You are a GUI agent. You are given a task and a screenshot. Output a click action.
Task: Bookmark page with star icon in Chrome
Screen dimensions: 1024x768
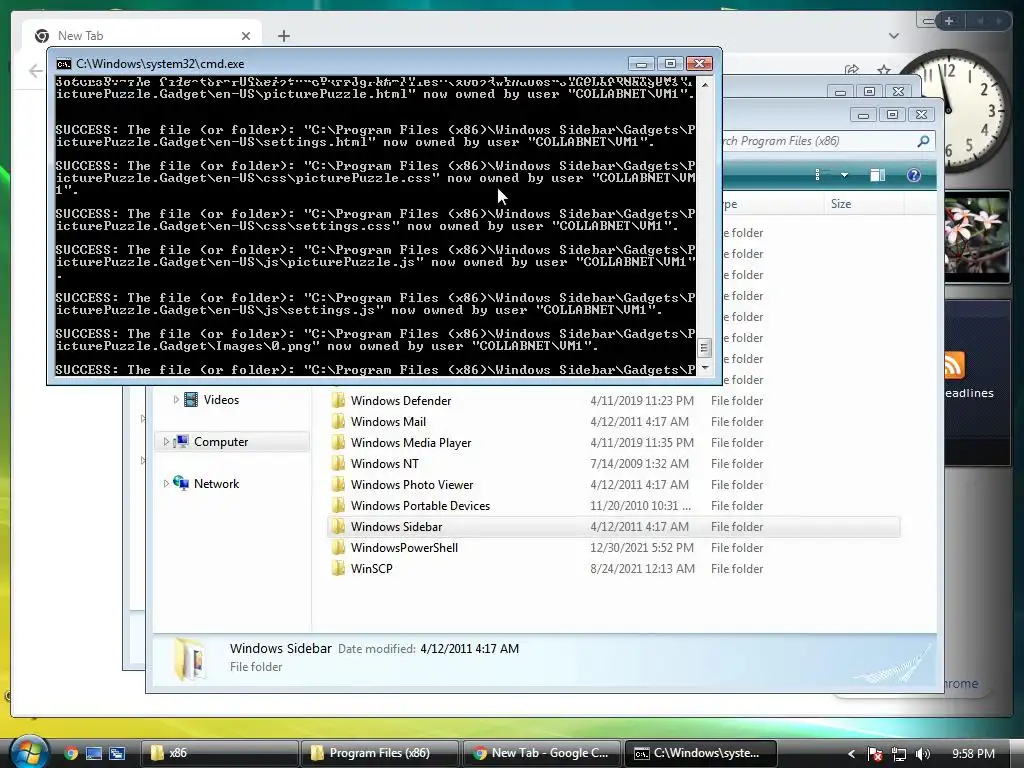[884, 70]
